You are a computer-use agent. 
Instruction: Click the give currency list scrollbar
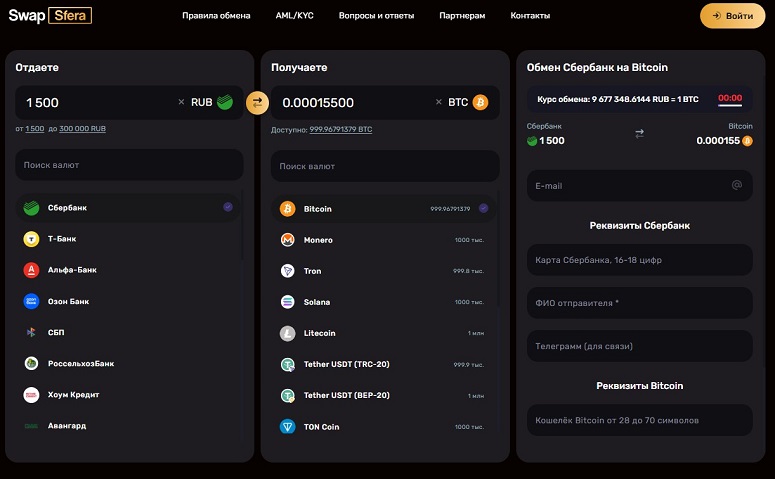coord(242,225)
